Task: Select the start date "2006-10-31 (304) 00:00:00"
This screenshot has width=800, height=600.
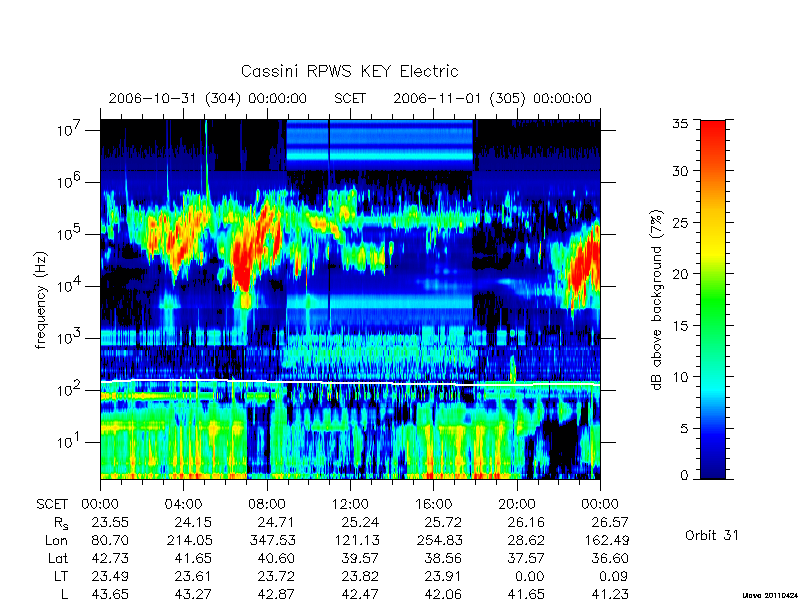Action: tap(208, 98)
